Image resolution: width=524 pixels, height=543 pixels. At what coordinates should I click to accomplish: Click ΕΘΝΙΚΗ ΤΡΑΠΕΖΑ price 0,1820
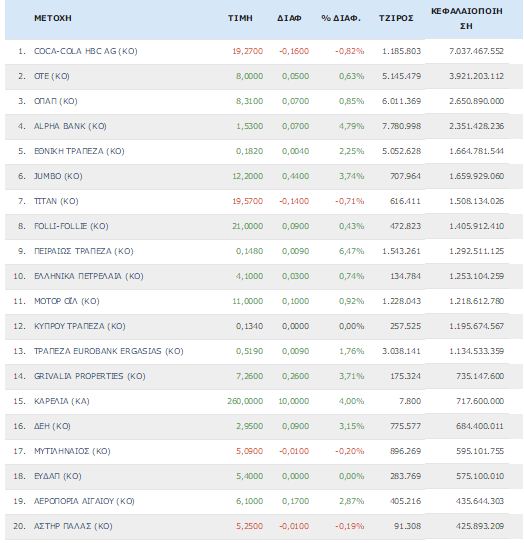tap(249, 151)
